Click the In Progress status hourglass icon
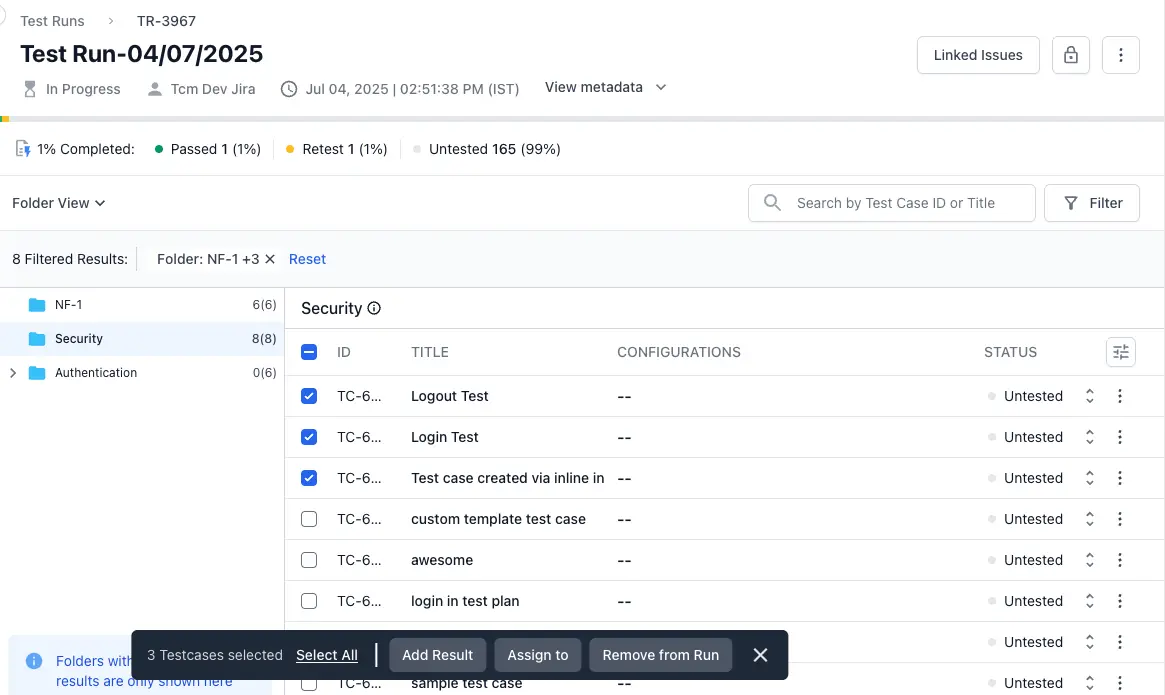 (29, 88)
